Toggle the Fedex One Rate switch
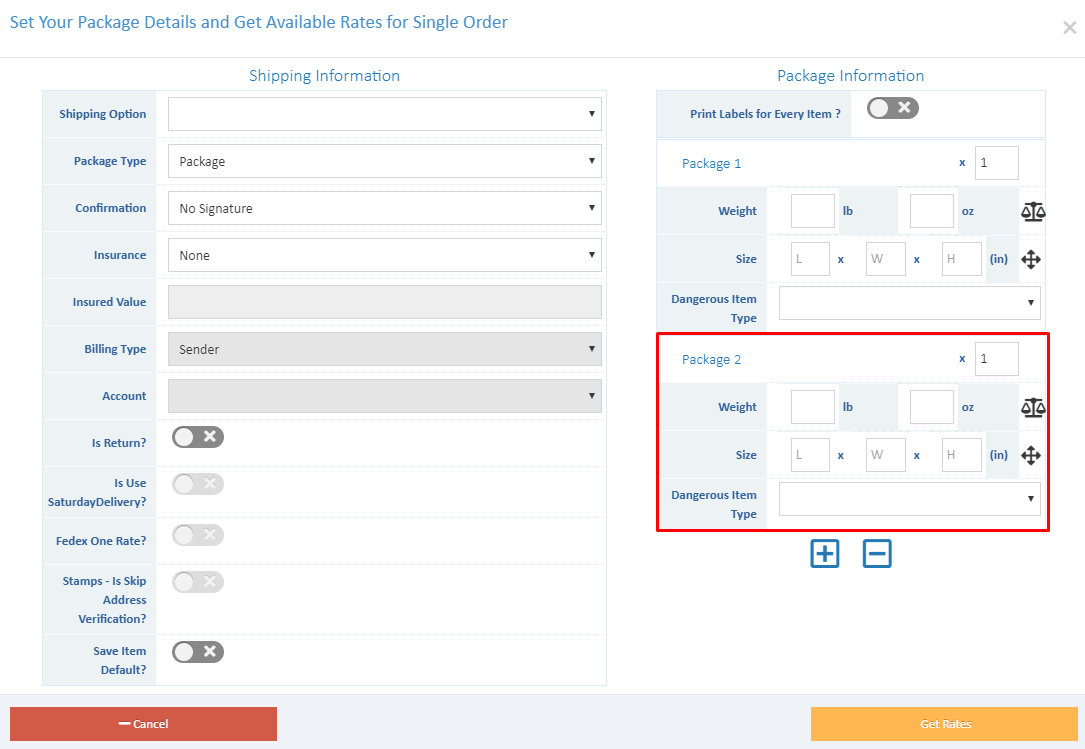The height and width of the screenshot is (749, 1085). pos(197,534)
